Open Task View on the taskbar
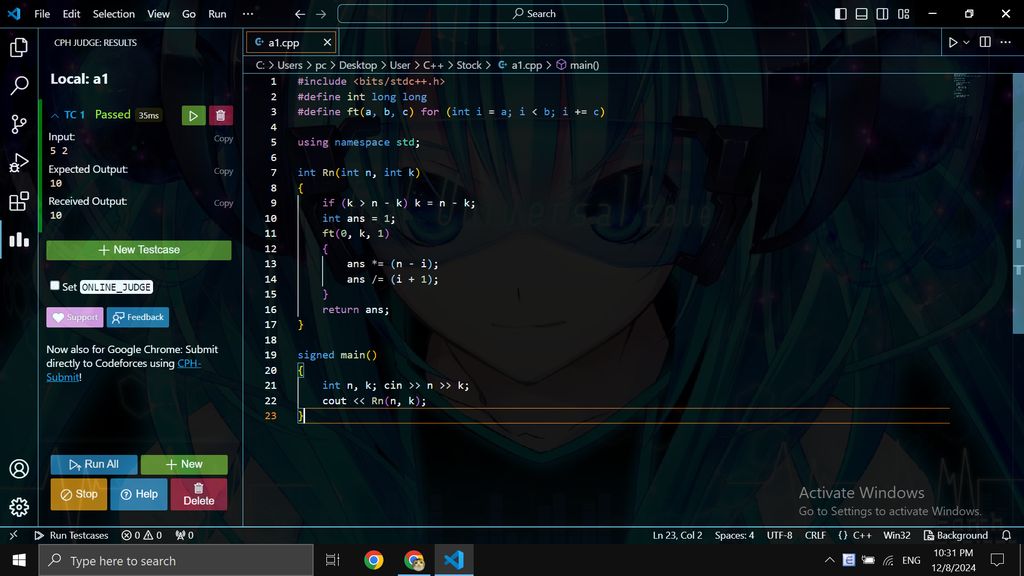Image resolution: width=1024 pixels, height=576 pixels. [x=332, y=560]
